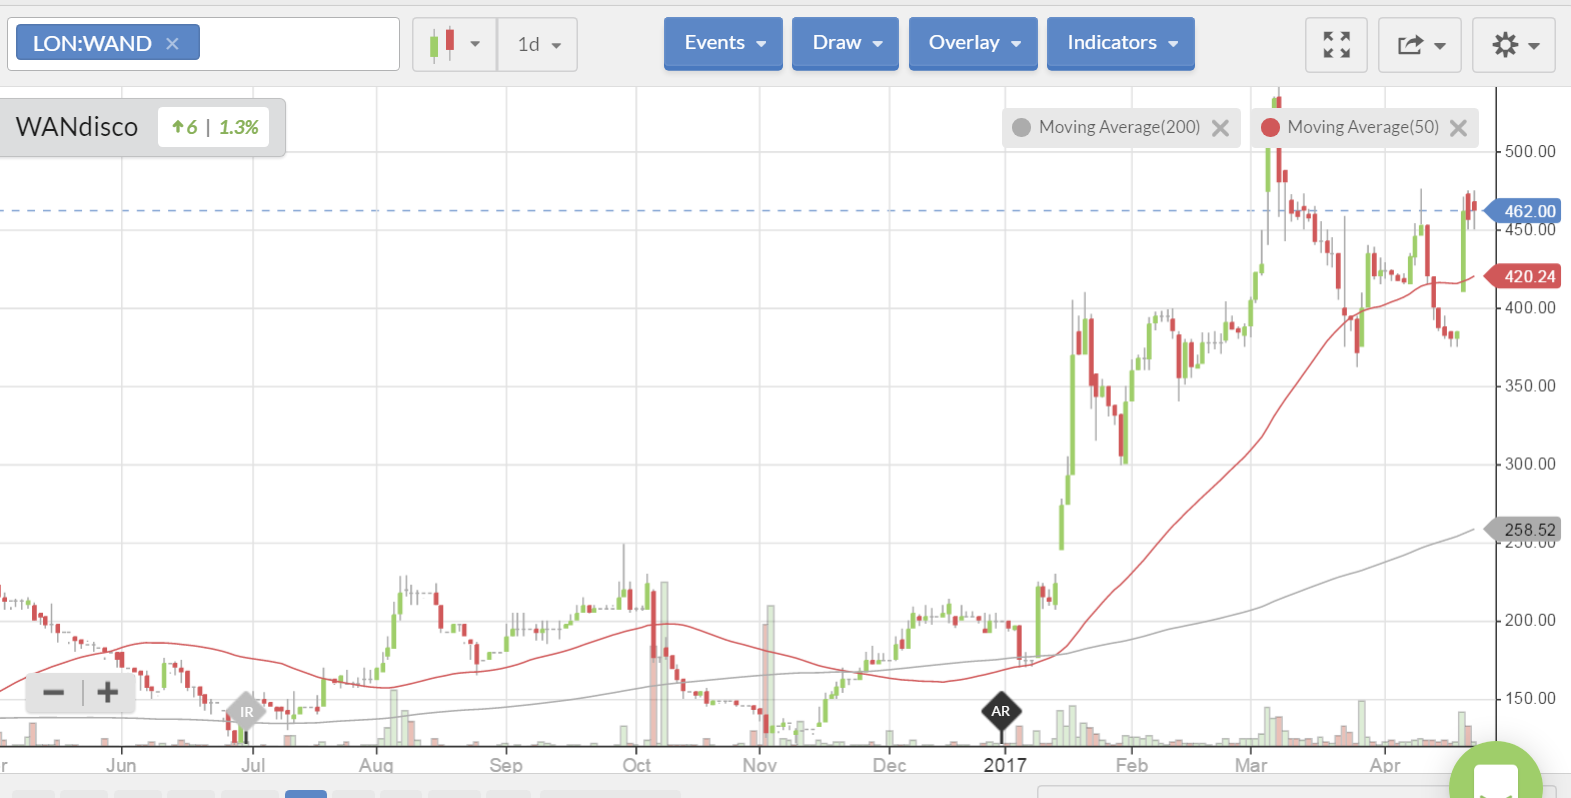The image size is (1571, 798).
Task: Remove the Moving Average(50) overlay
Action: pos(1458,128)
